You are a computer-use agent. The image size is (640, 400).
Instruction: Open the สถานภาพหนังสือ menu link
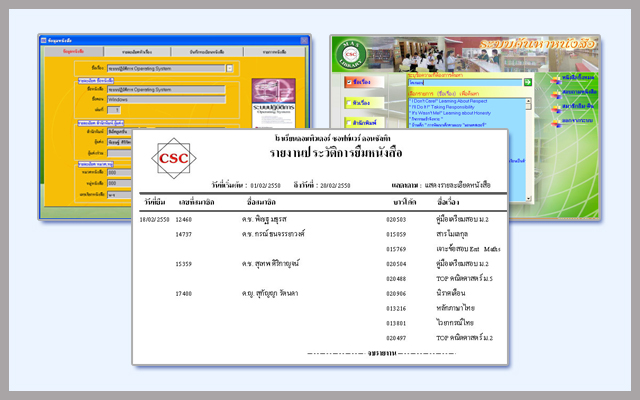click(580, 92)
